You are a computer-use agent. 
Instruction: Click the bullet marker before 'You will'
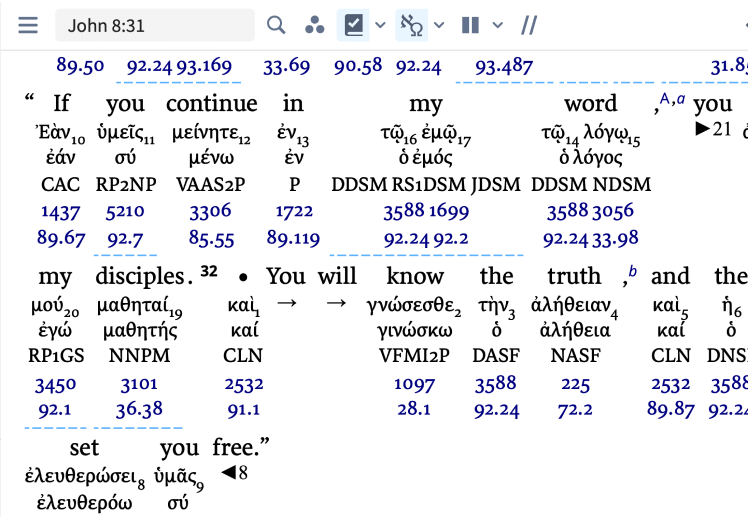(x=244, y=277)
